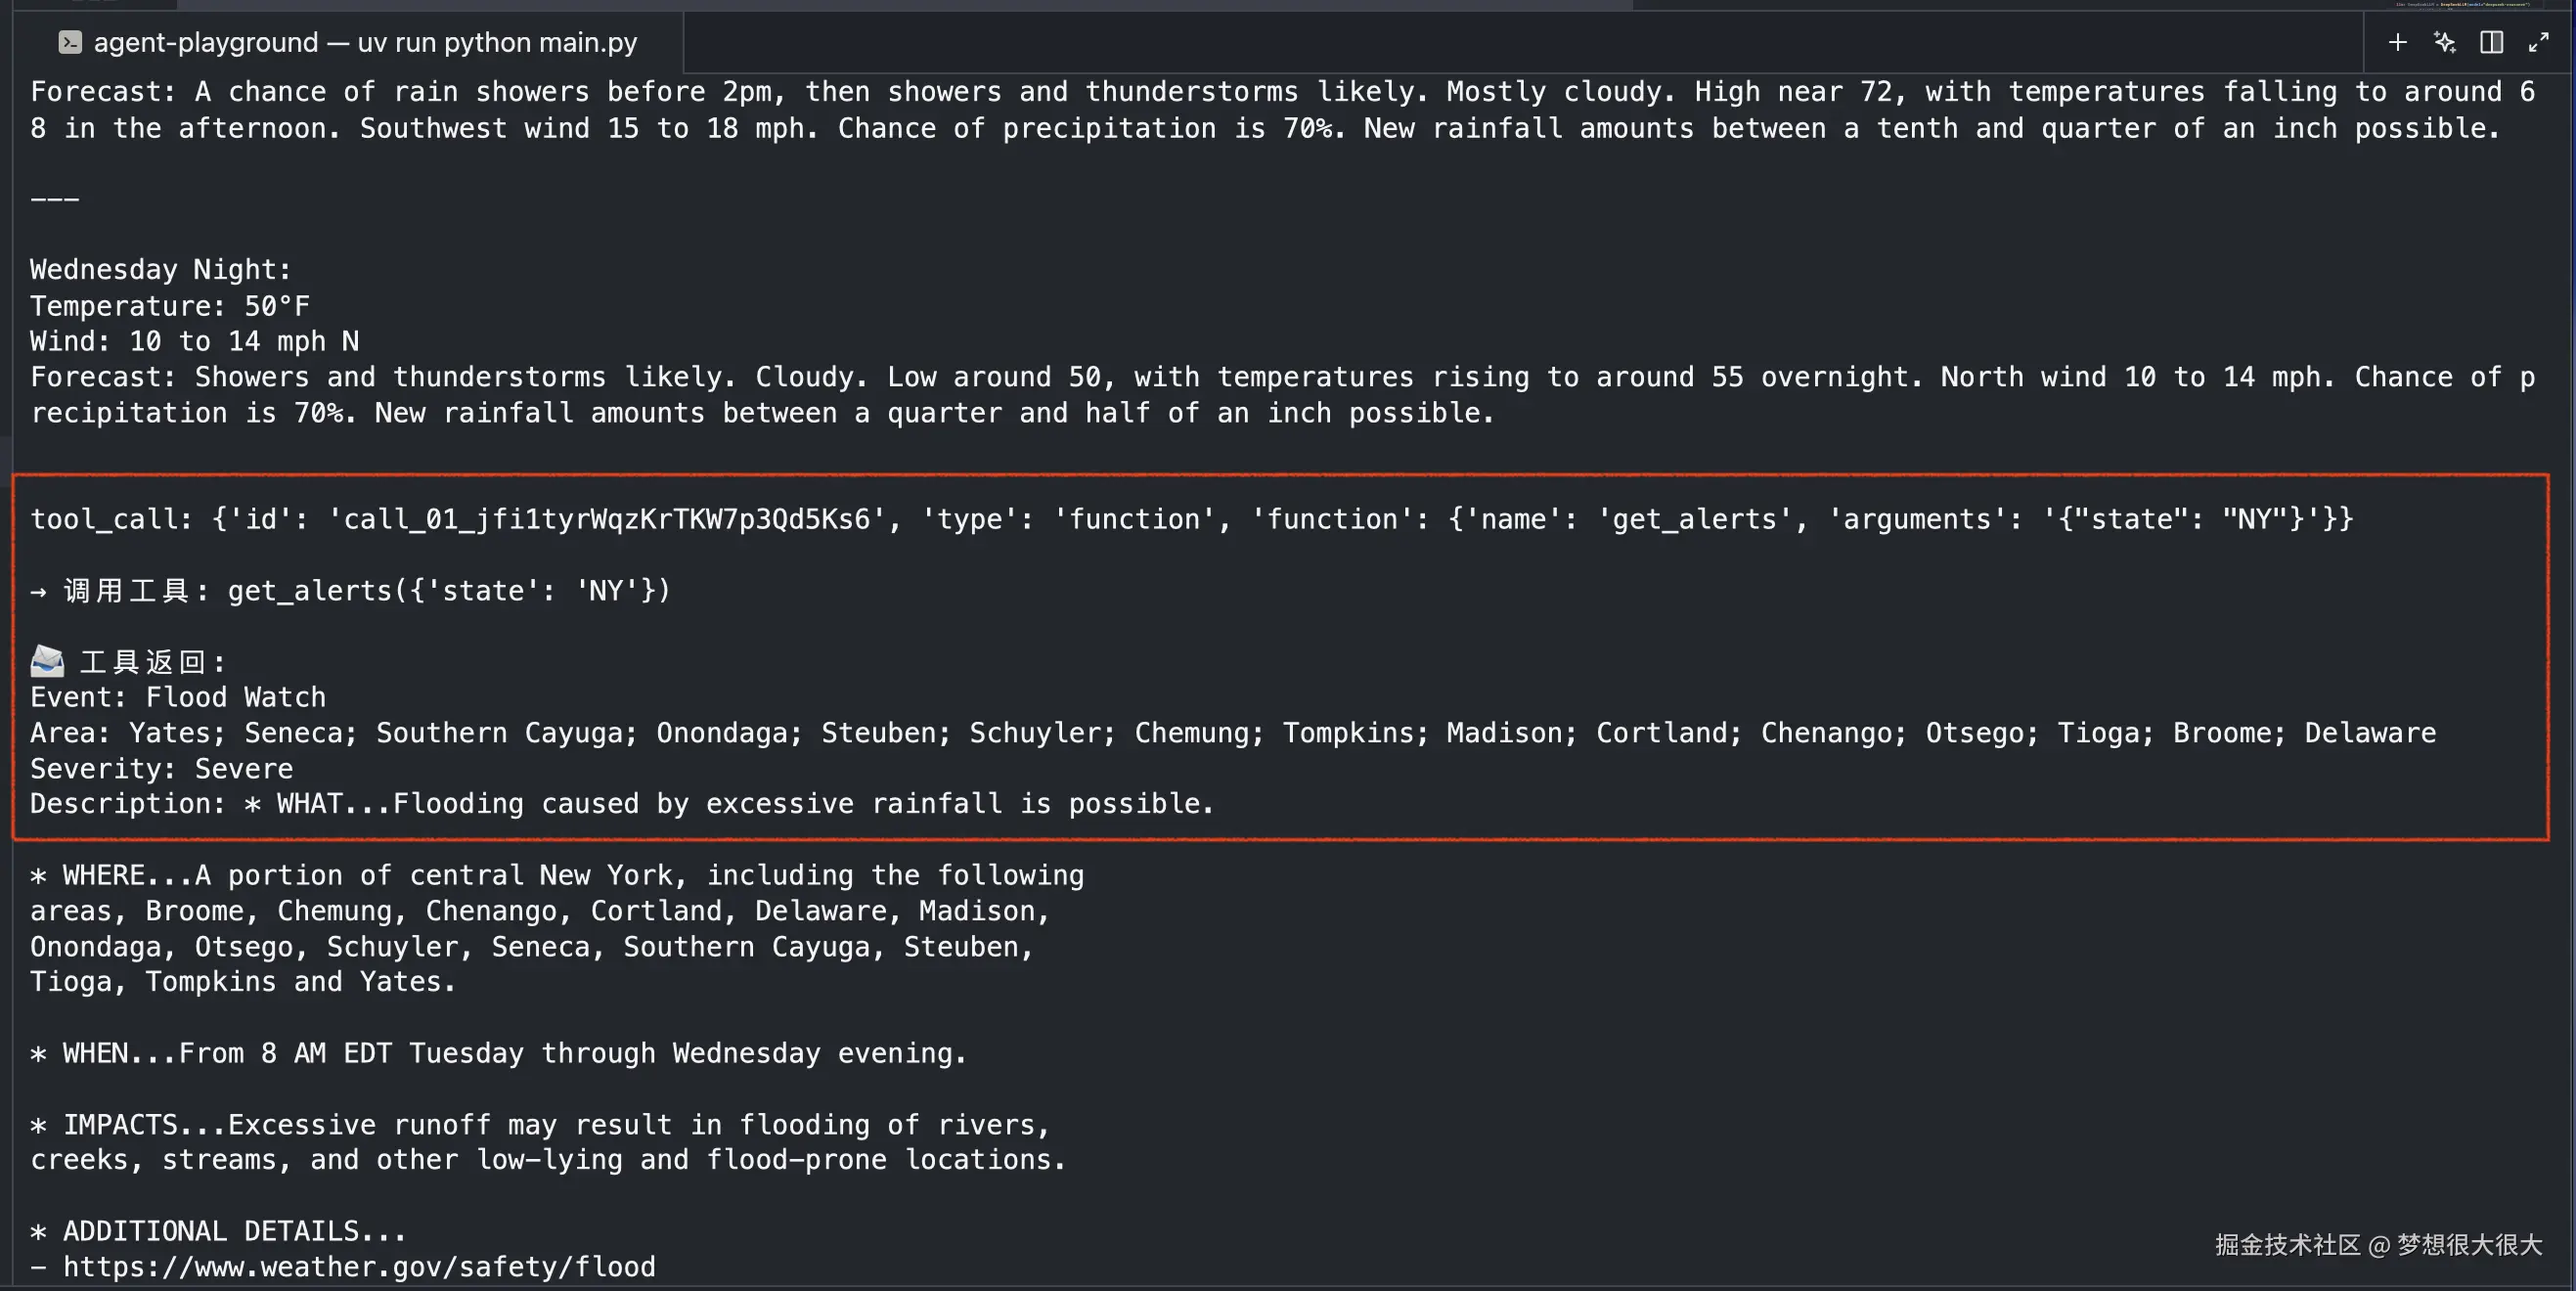Click the '* IMPACTS...Excessive runoff' line
The width and height of the screenshot is (2576, 1291).
(540, 1125)
